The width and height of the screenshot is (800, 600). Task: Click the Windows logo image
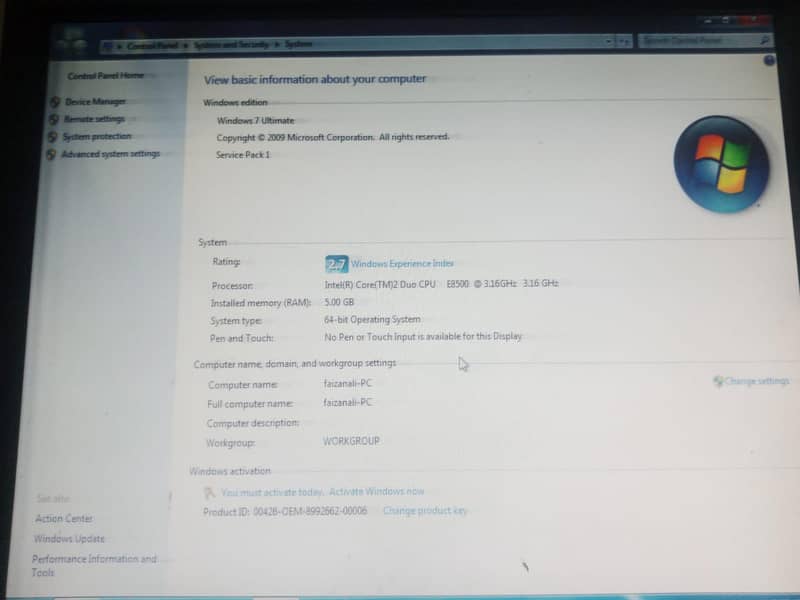(x=721, y=164)
